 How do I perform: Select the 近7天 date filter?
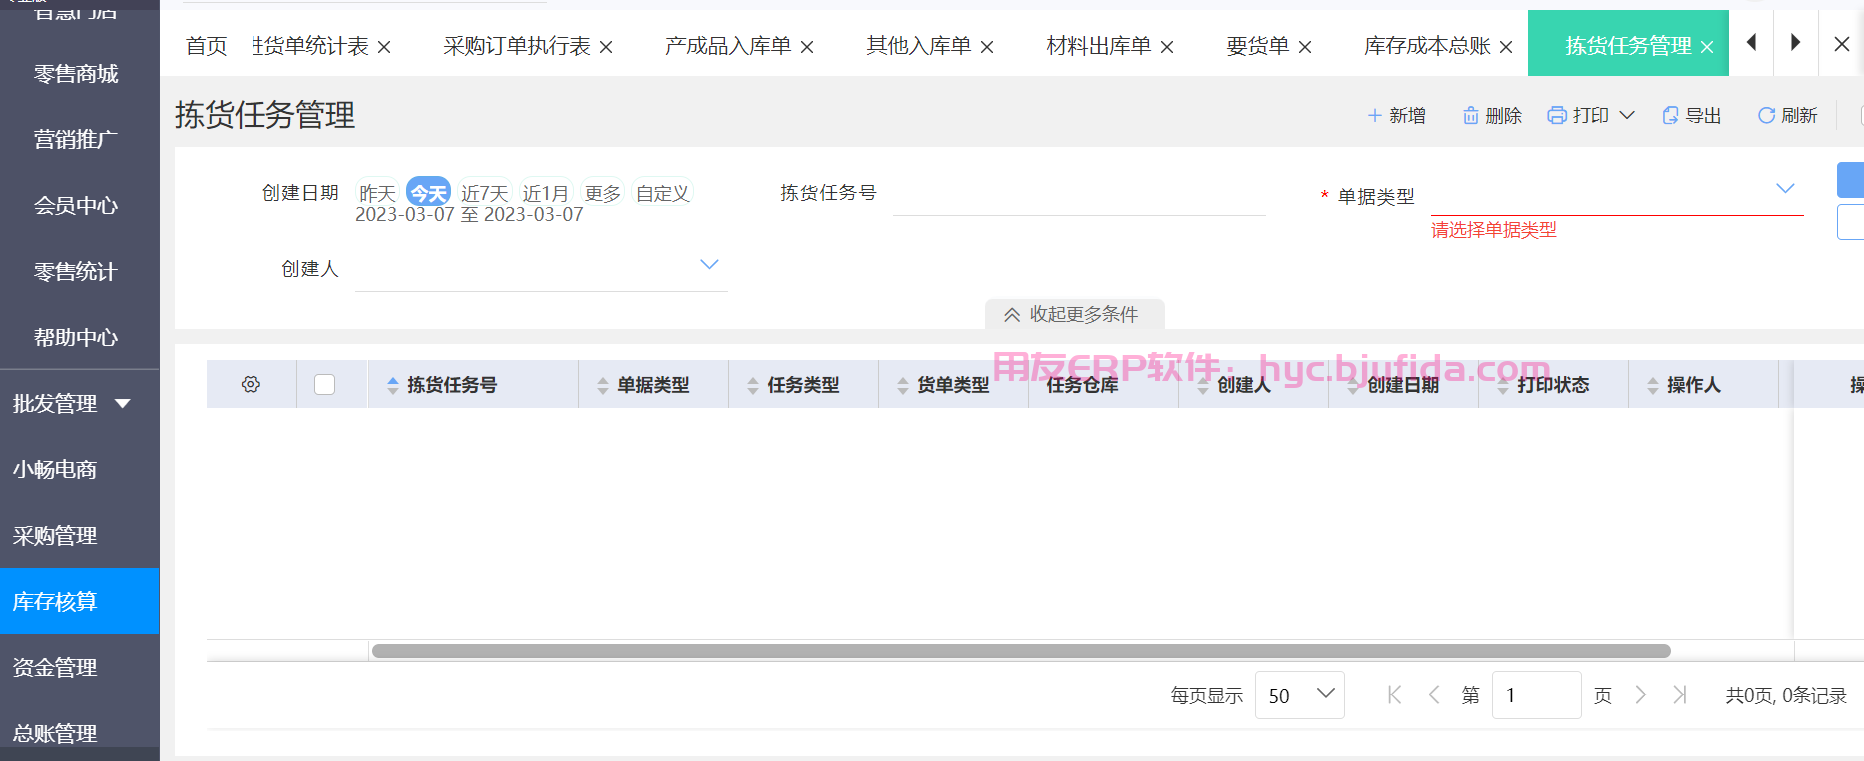click(x=485, y=193)
